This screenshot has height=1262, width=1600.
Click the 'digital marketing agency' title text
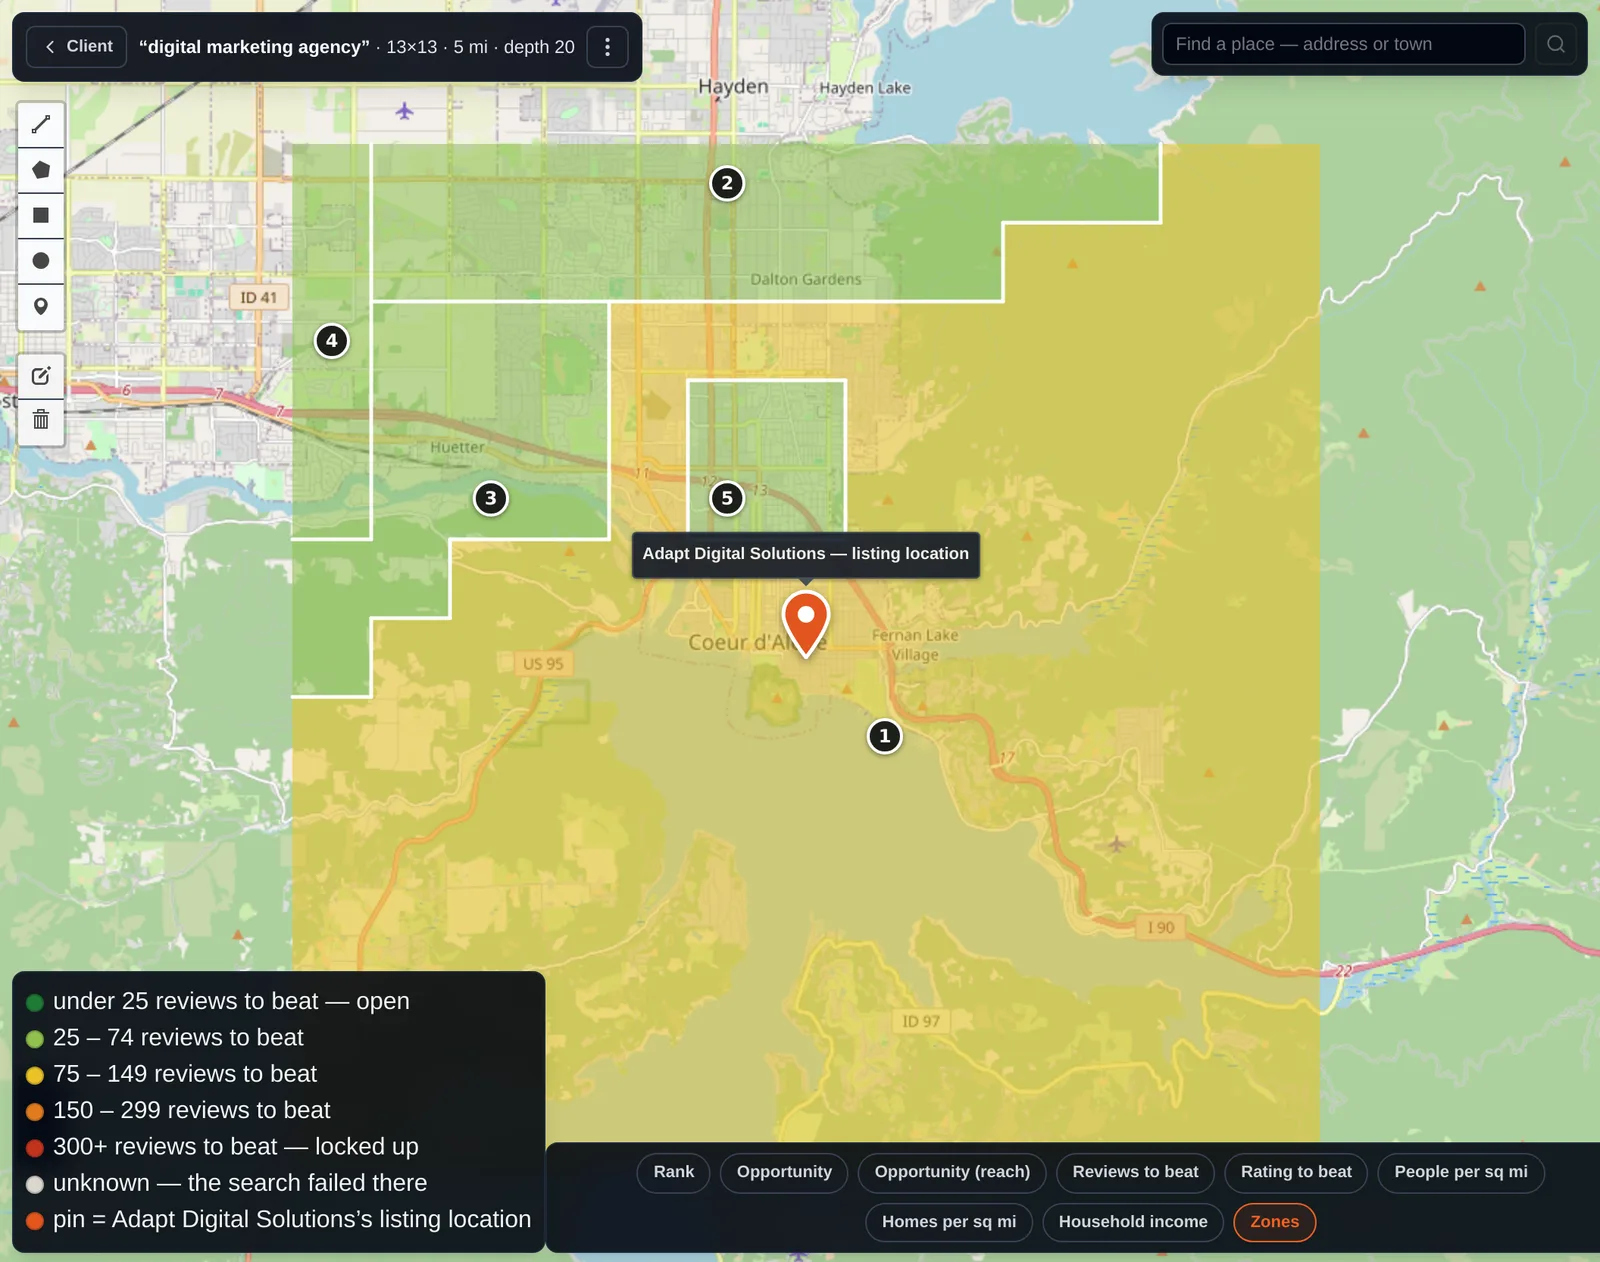pos(254,47)
